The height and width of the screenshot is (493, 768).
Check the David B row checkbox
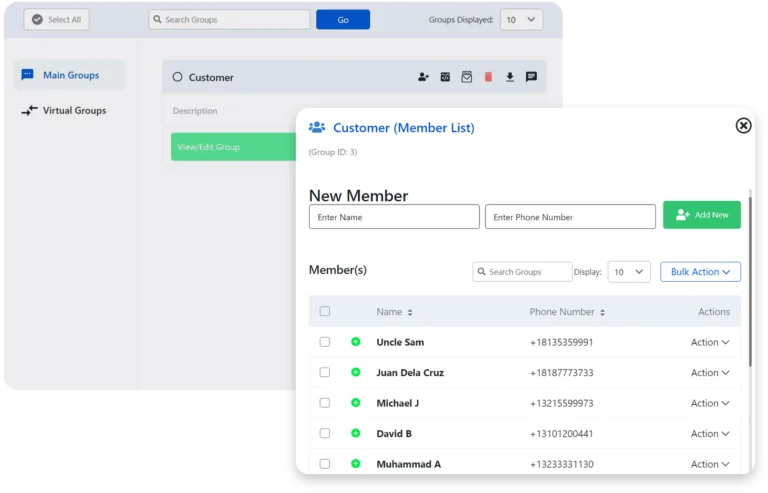click(325, 433)
